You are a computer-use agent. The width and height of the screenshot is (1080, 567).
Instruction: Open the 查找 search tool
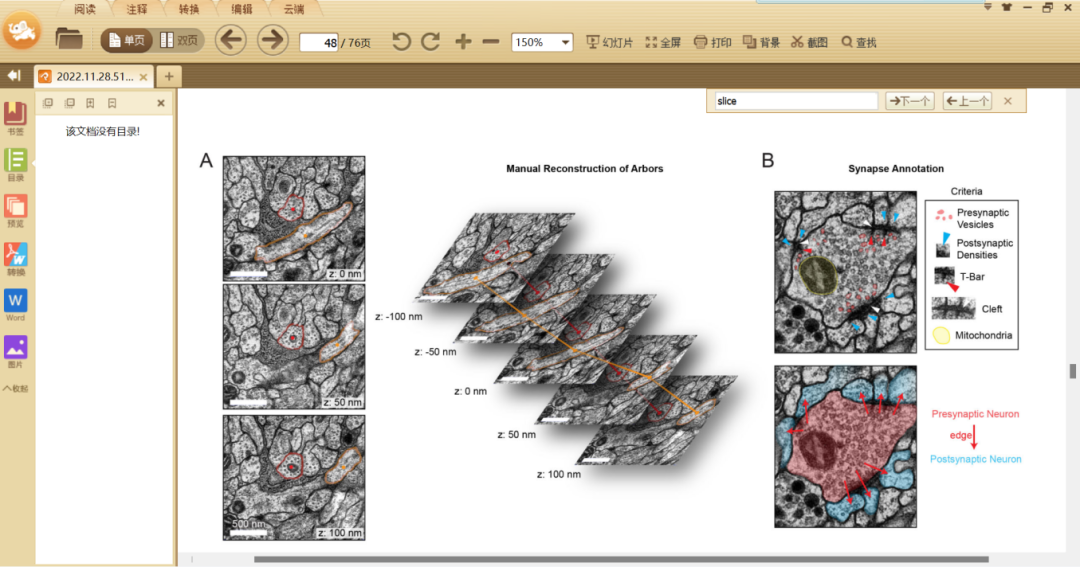859,42
